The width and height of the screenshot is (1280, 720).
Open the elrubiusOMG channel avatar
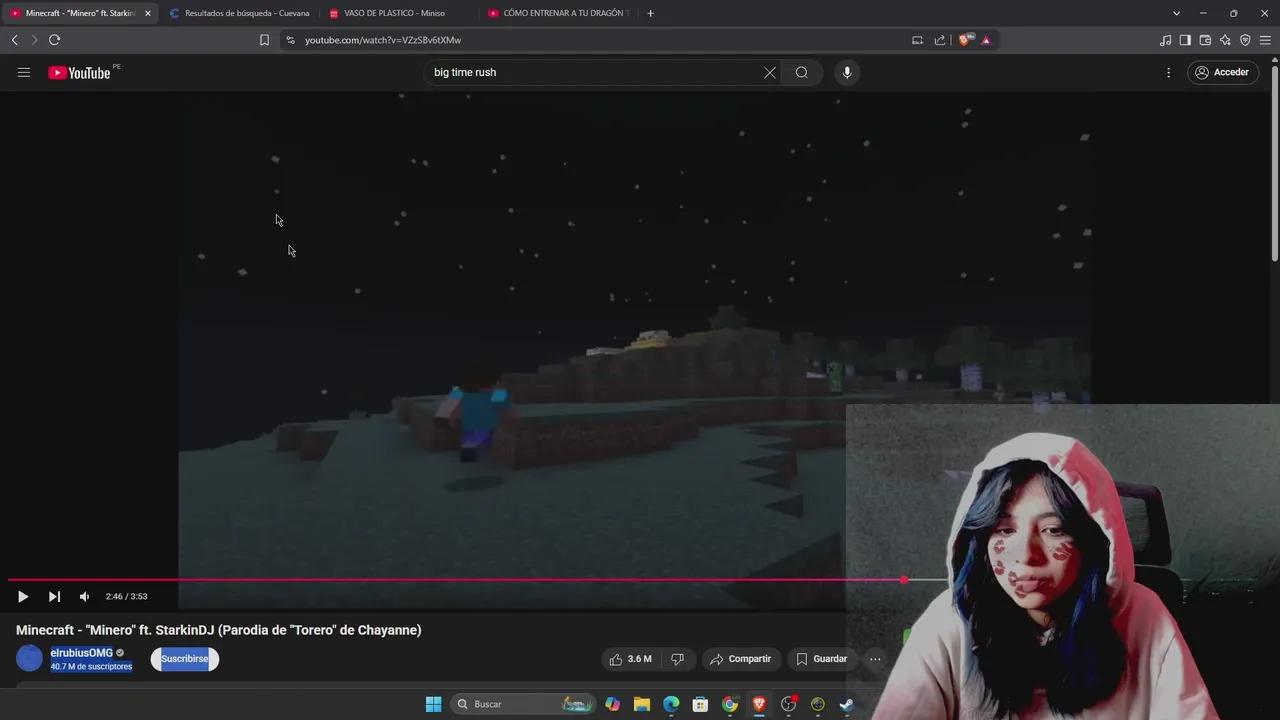click(30, 658)
